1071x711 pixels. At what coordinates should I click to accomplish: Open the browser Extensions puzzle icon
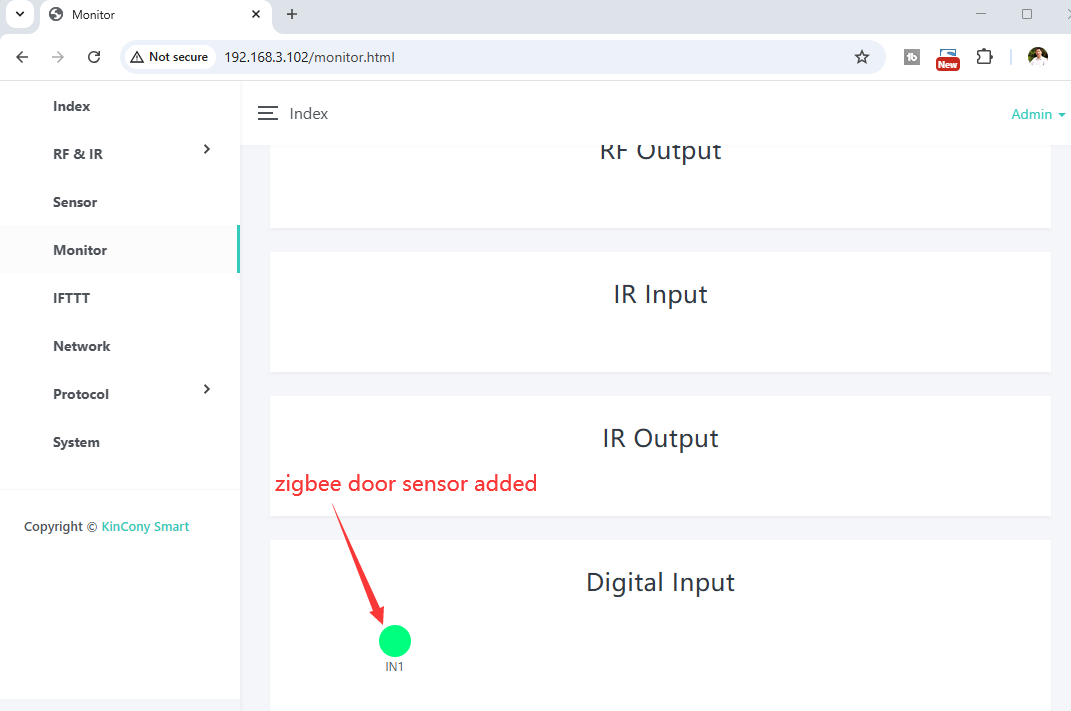tap(984, 57)
